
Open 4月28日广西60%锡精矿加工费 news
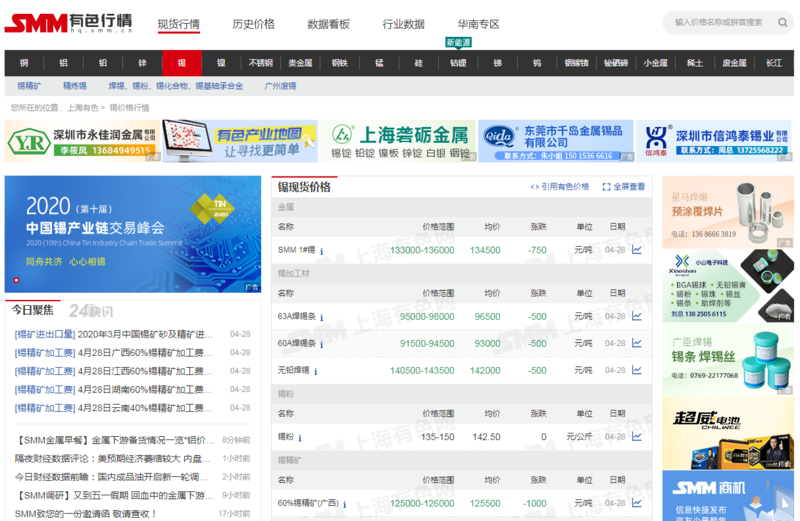click(x=113, y=353)
